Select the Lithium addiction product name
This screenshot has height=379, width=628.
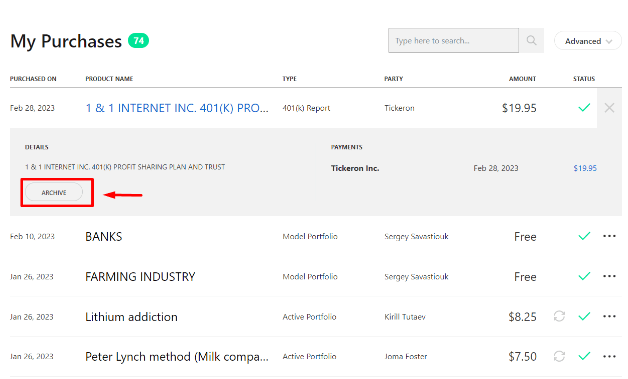(x=131, y=317)
